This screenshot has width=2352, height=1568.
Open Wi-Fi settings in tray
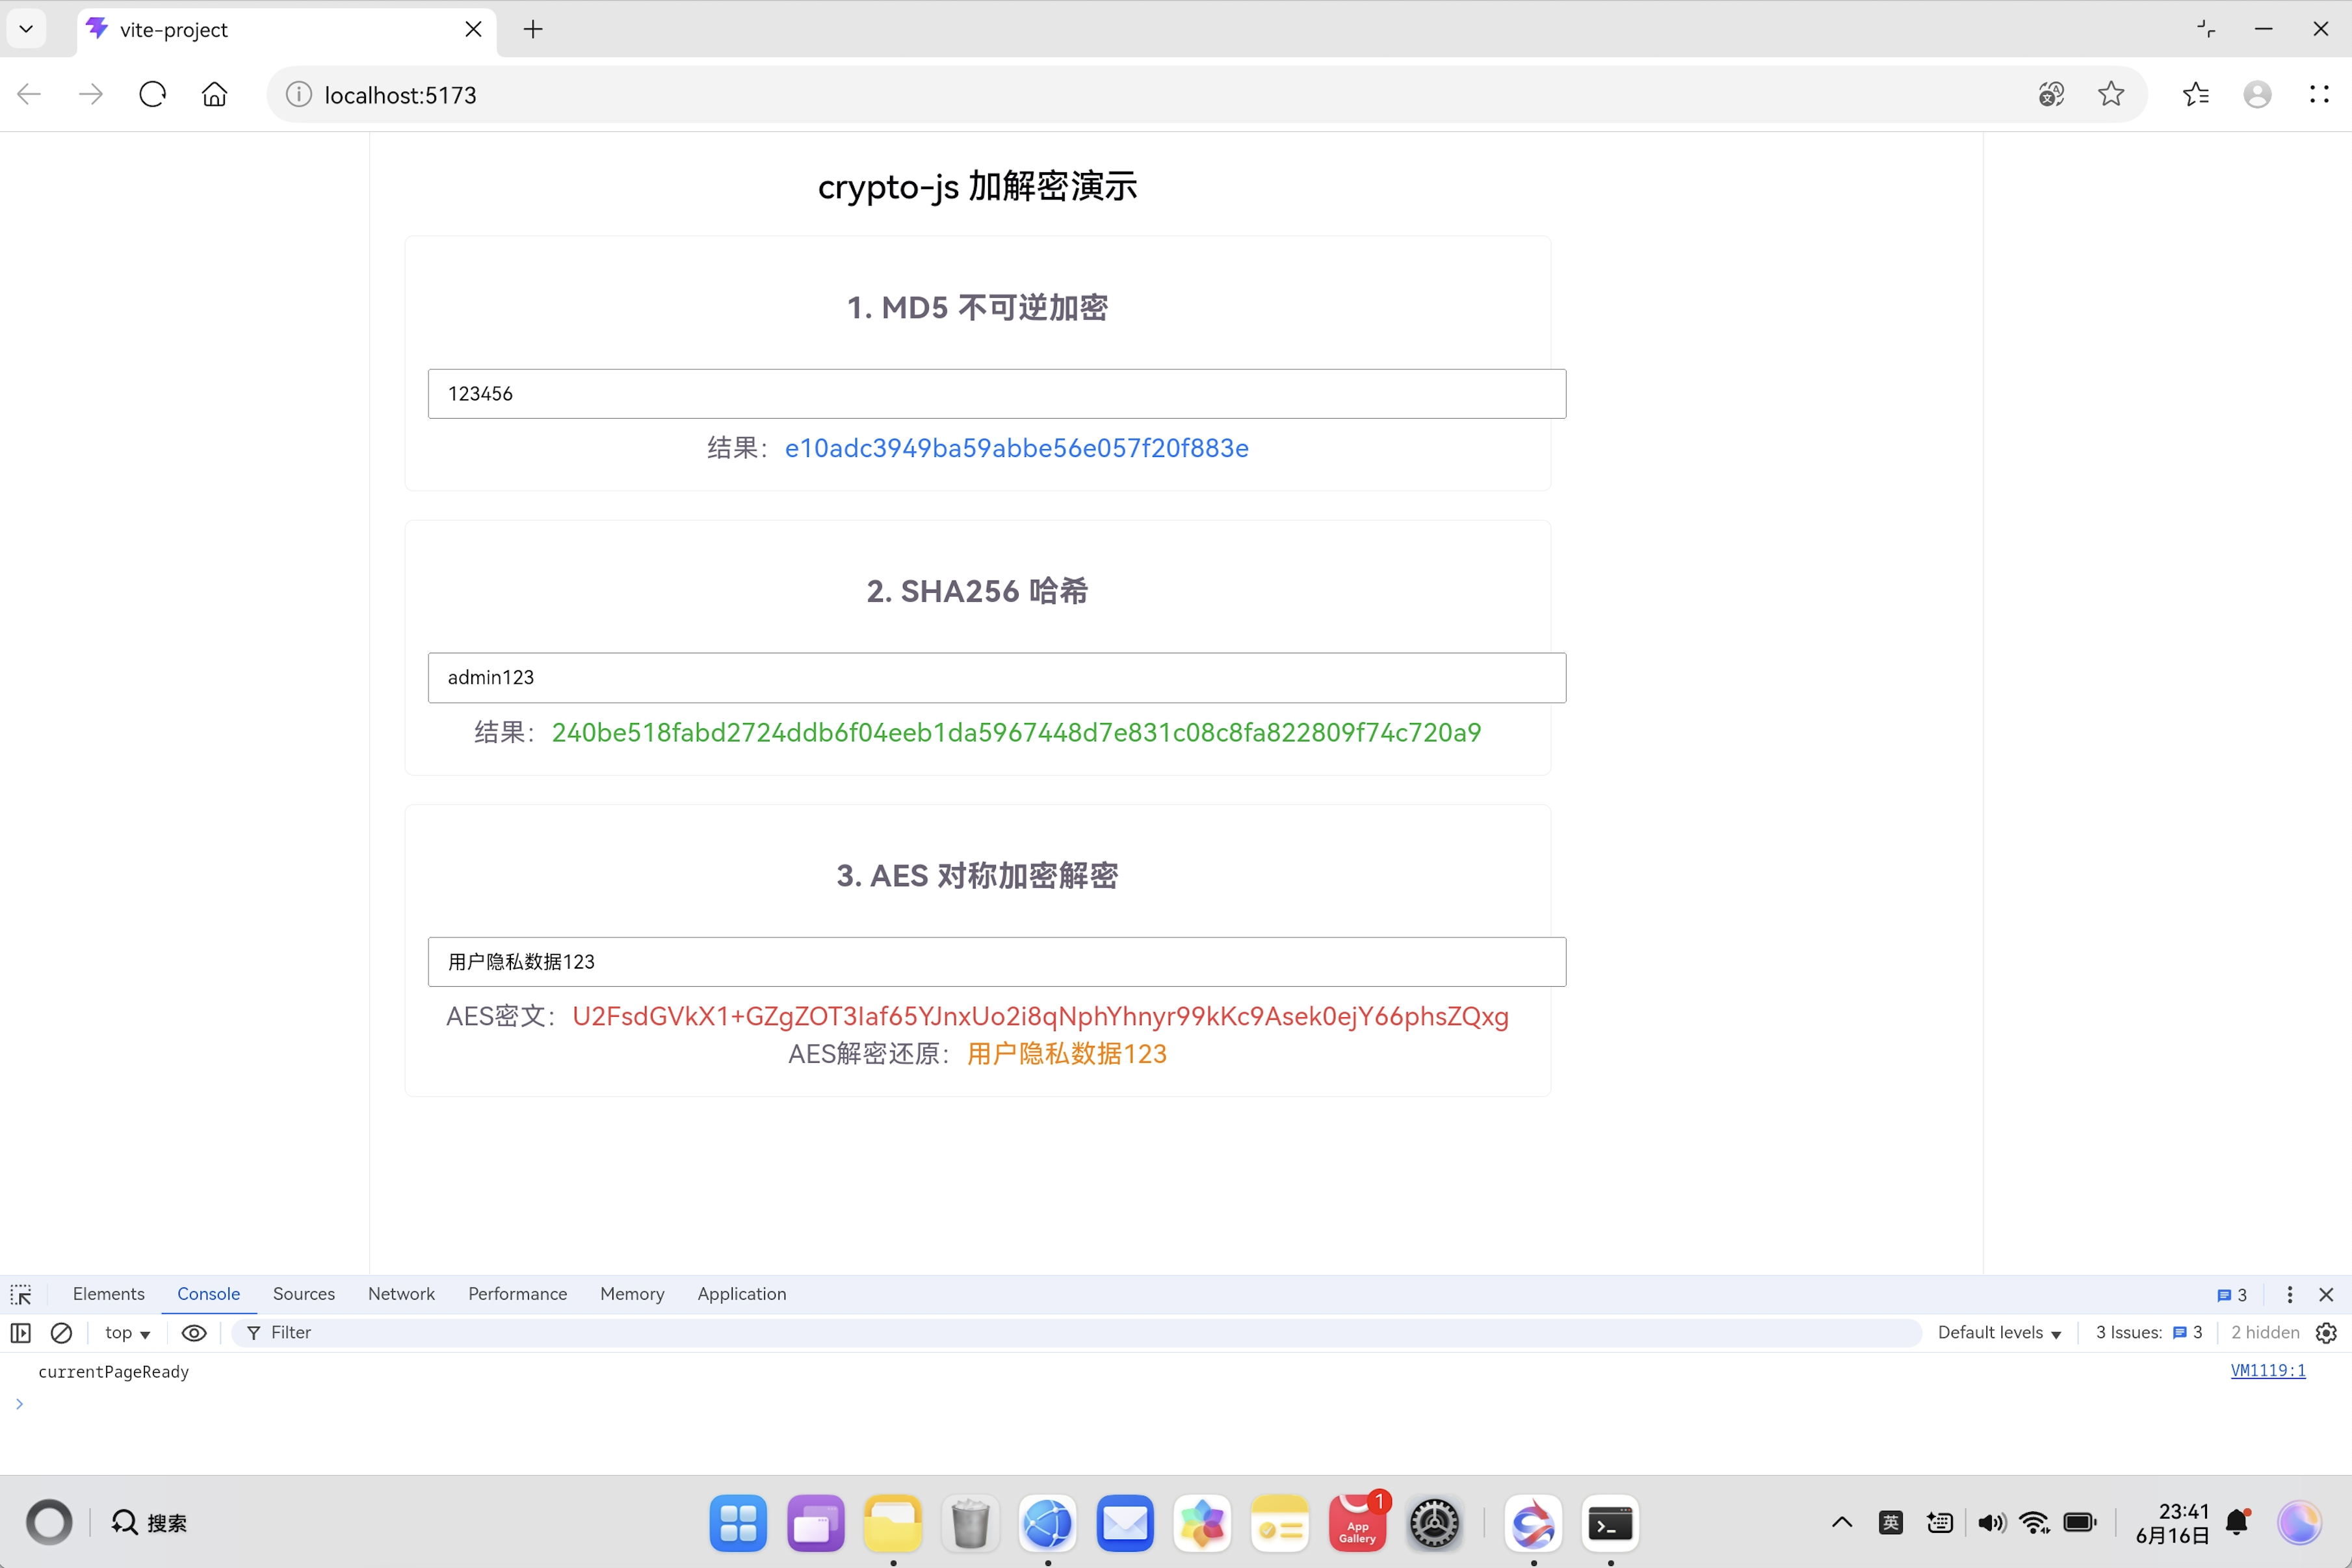[2035, 1522]
